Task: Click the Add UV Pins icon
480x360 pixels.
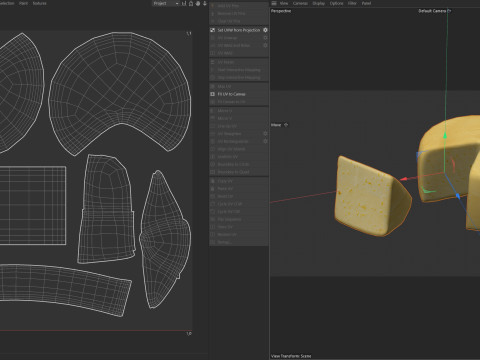Action: [212, 6]
